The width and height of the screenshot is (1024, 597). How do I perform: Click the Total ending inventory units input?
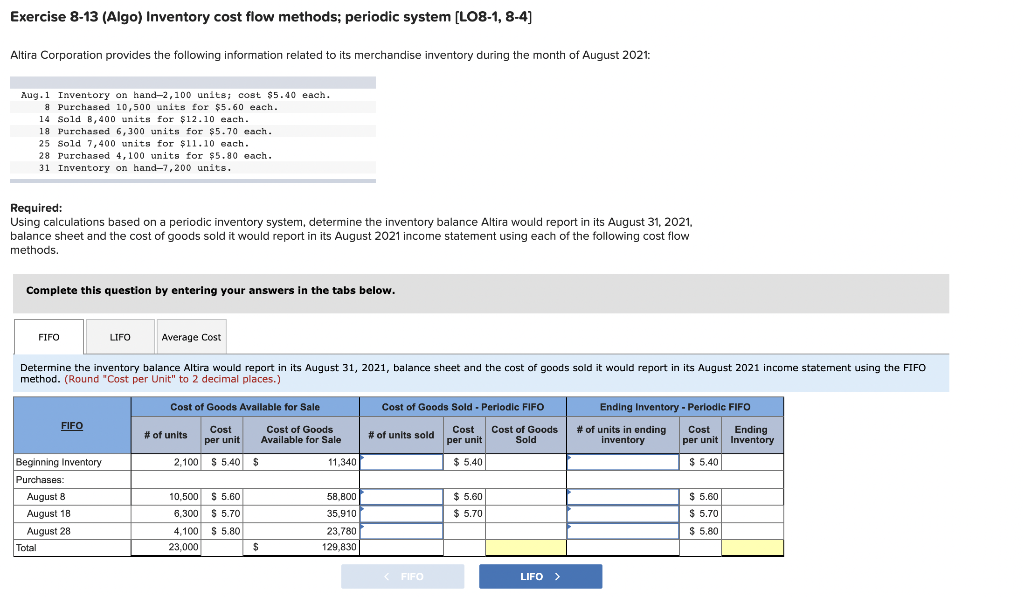[x=622, y=546]
